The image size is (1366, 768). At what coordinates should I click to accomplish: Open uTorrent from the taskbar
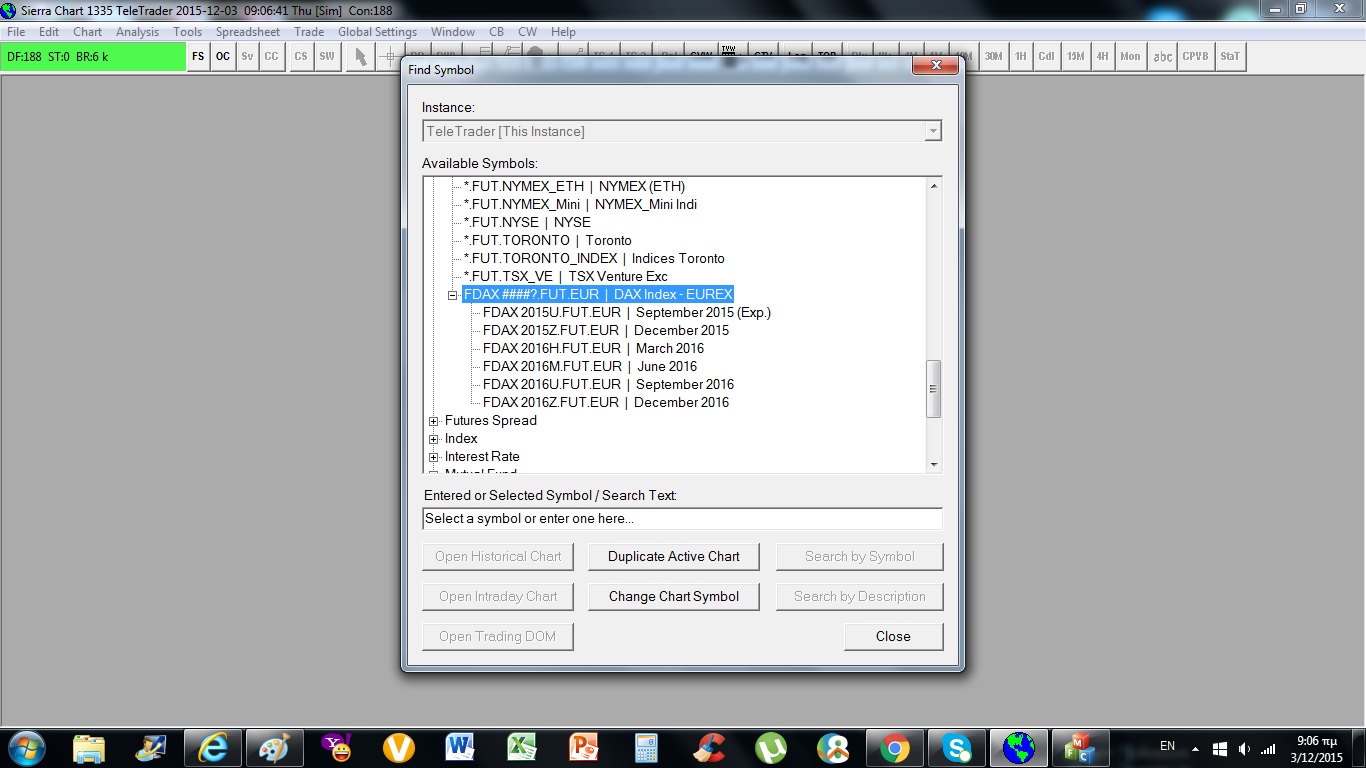pyautogui.click(x=770, y=748)
